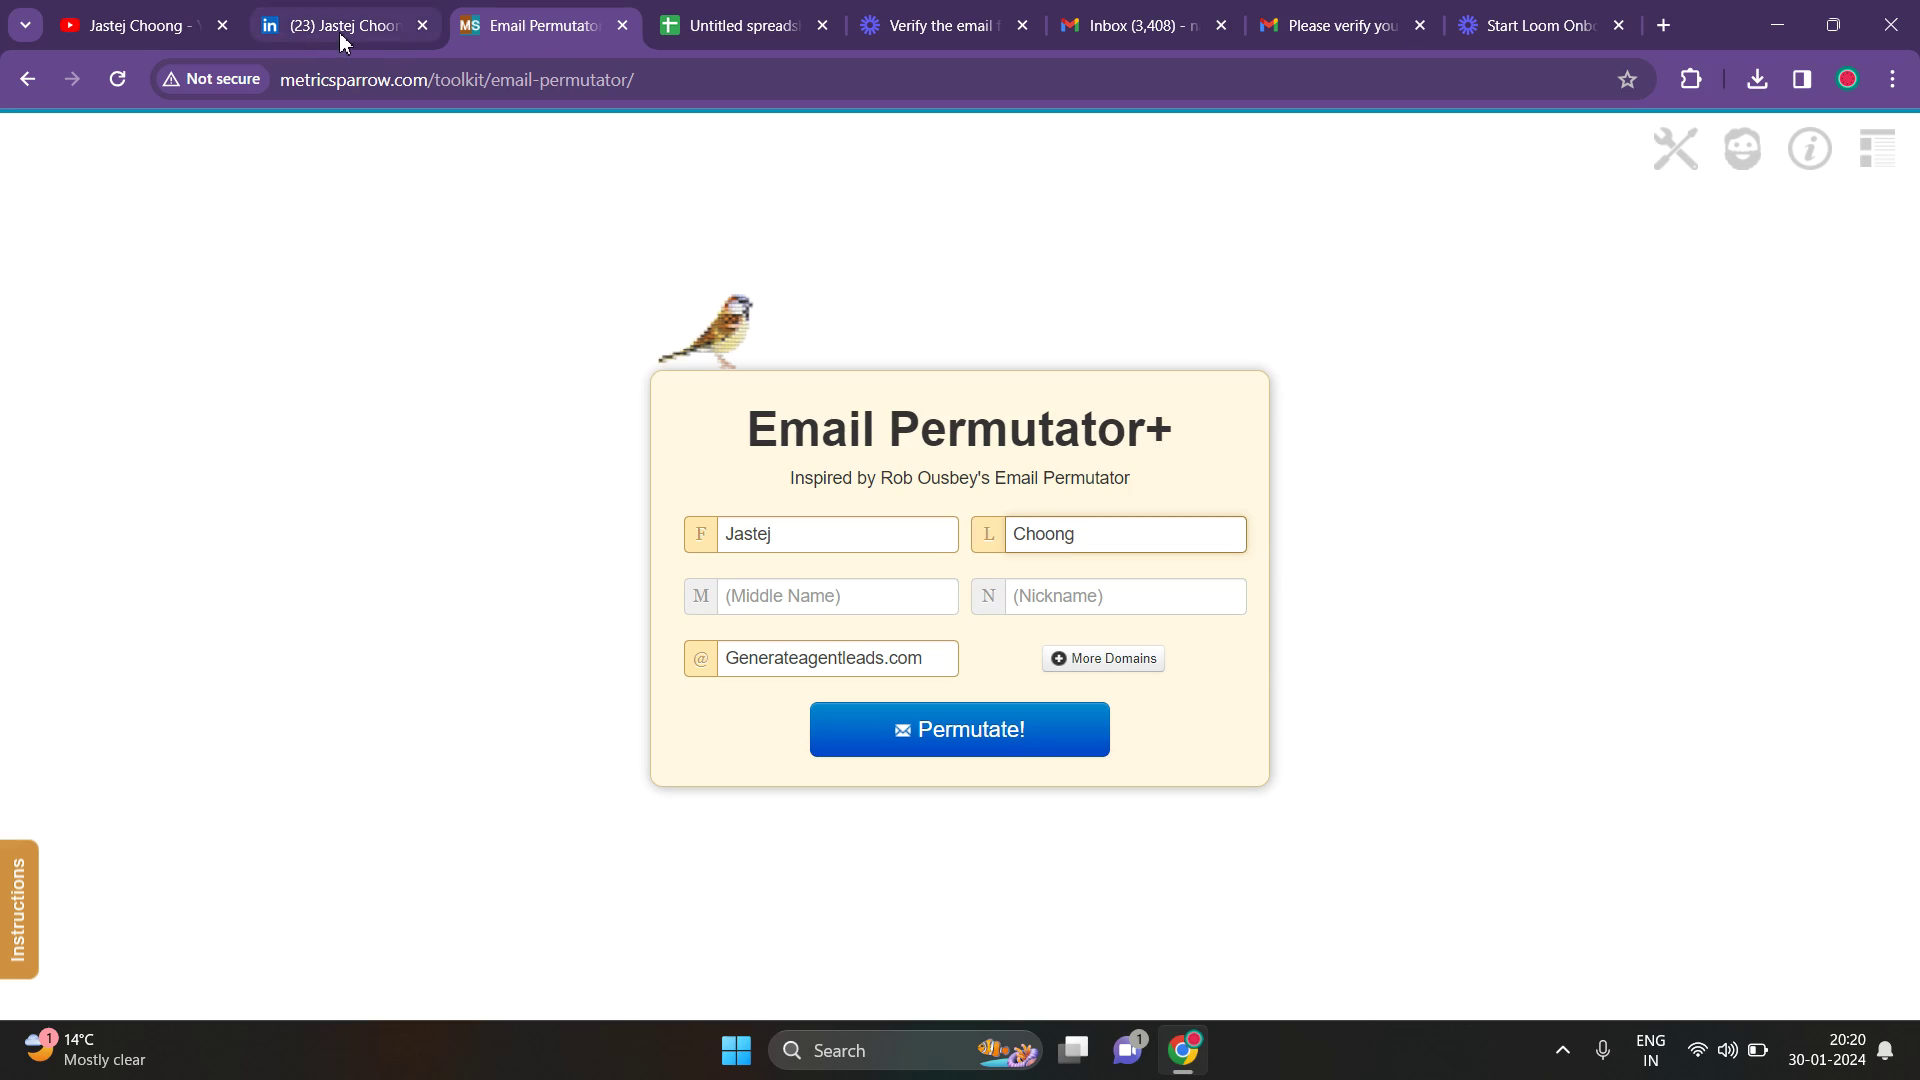Click the bearded face icon
This screenshot has height=1080, width=1920.
tap(1742, 149)
